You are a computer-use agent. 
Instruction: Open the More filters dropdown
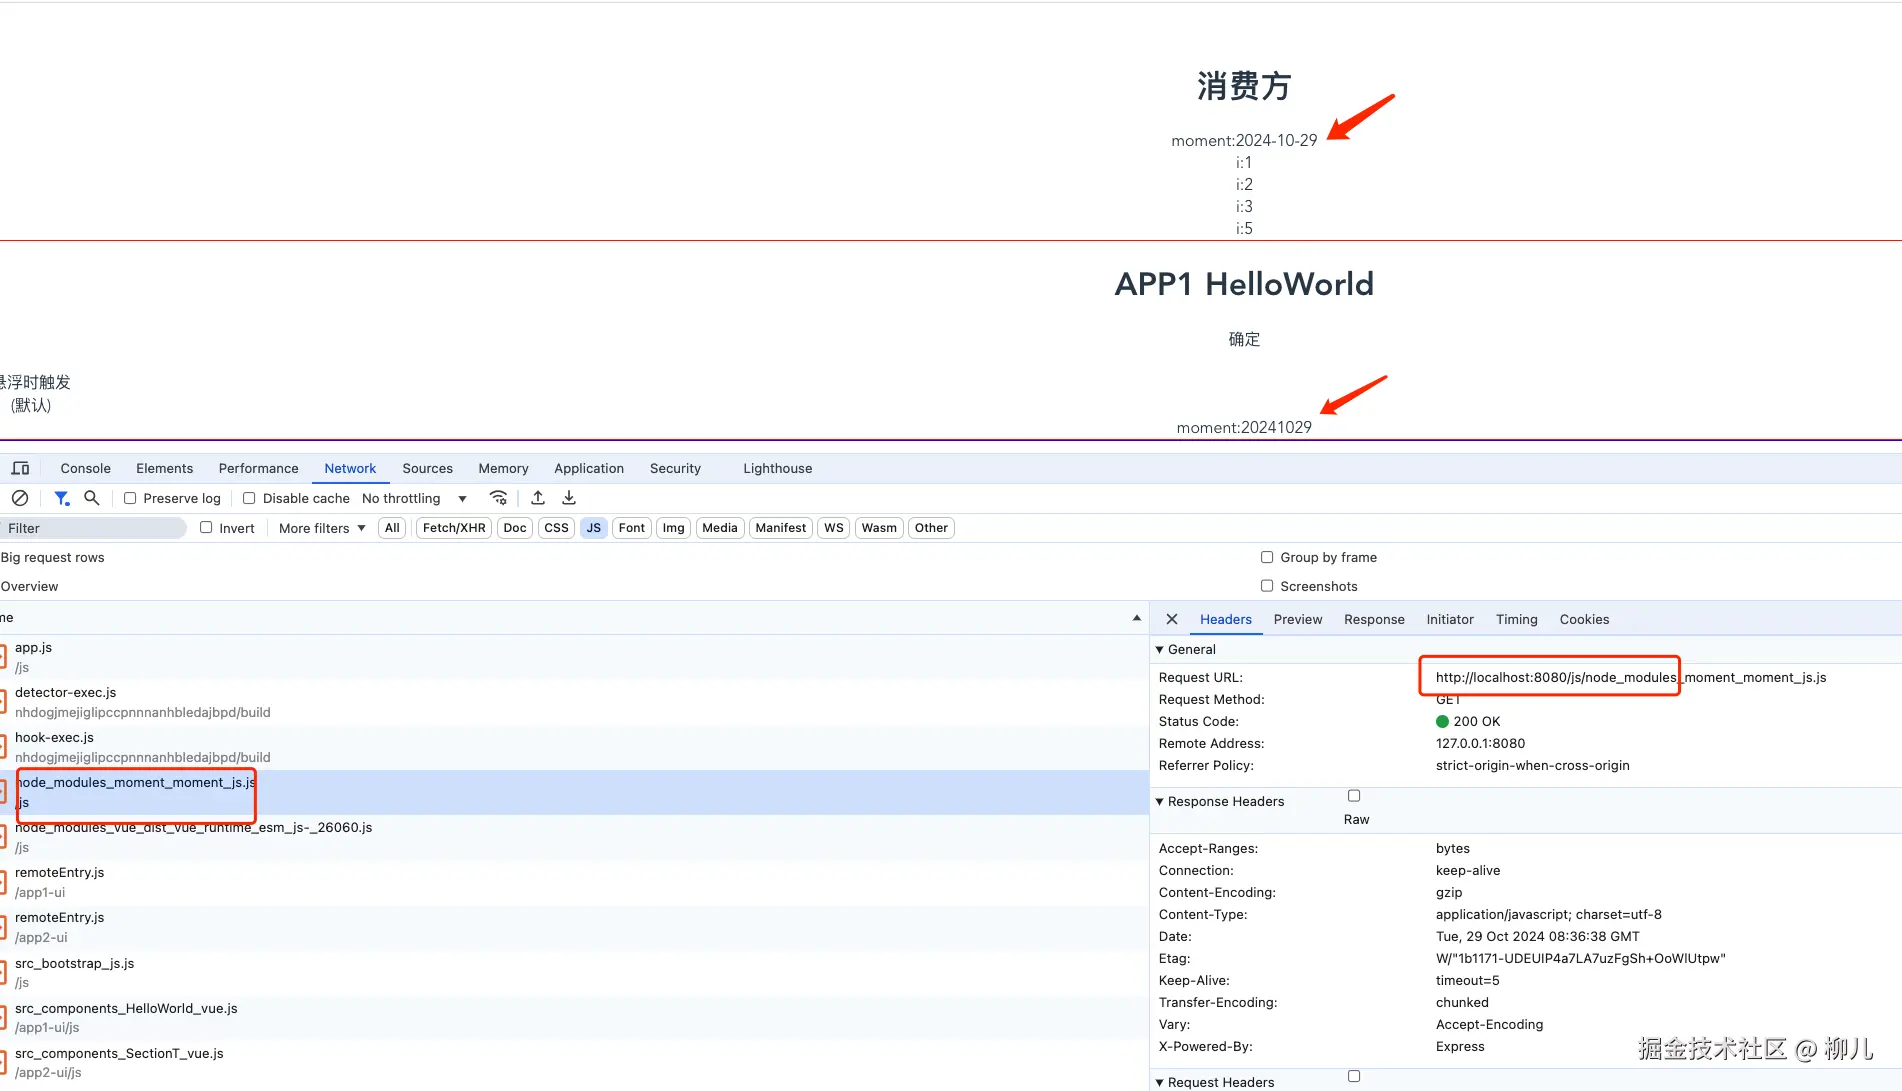(x=322, y=528)
